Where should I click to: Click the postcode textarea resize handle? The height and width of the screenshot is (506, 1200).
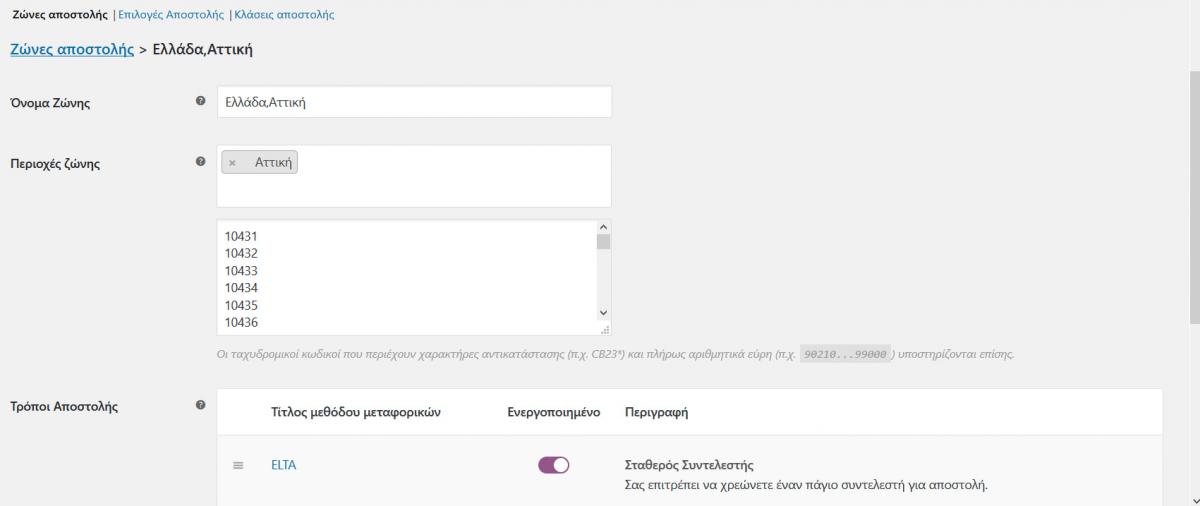click(x=605, y=329)
